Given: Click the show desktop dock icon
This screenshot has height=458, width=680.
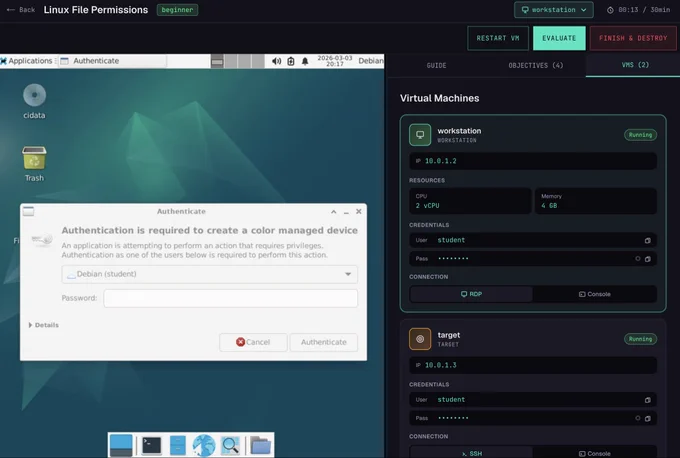Looking at the screenshot, I should click(121, 445).
